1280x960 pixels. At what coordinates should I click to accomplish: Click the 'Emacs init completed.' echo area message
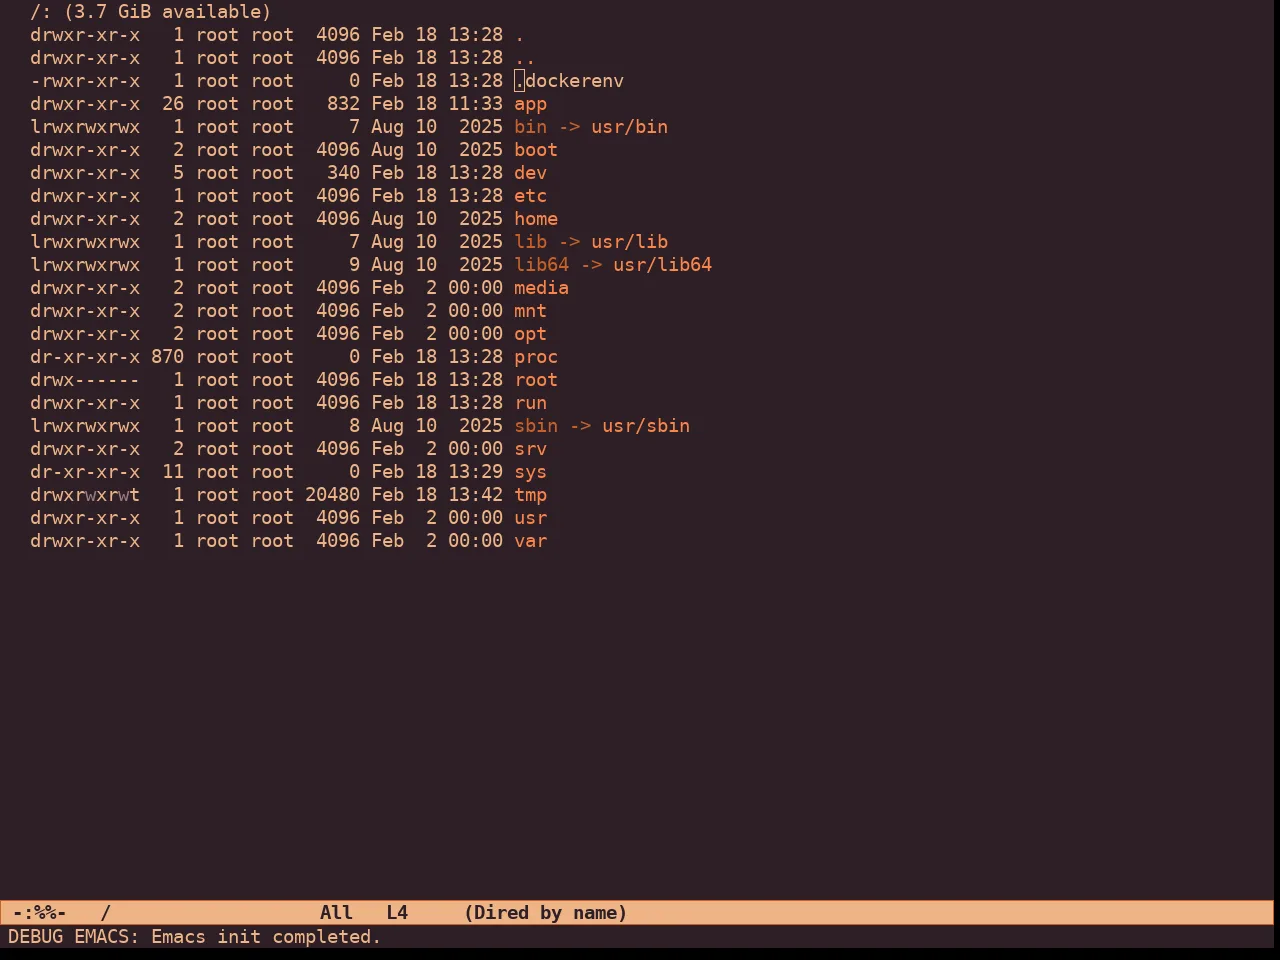pyautogui.click(x=266, y=937)
